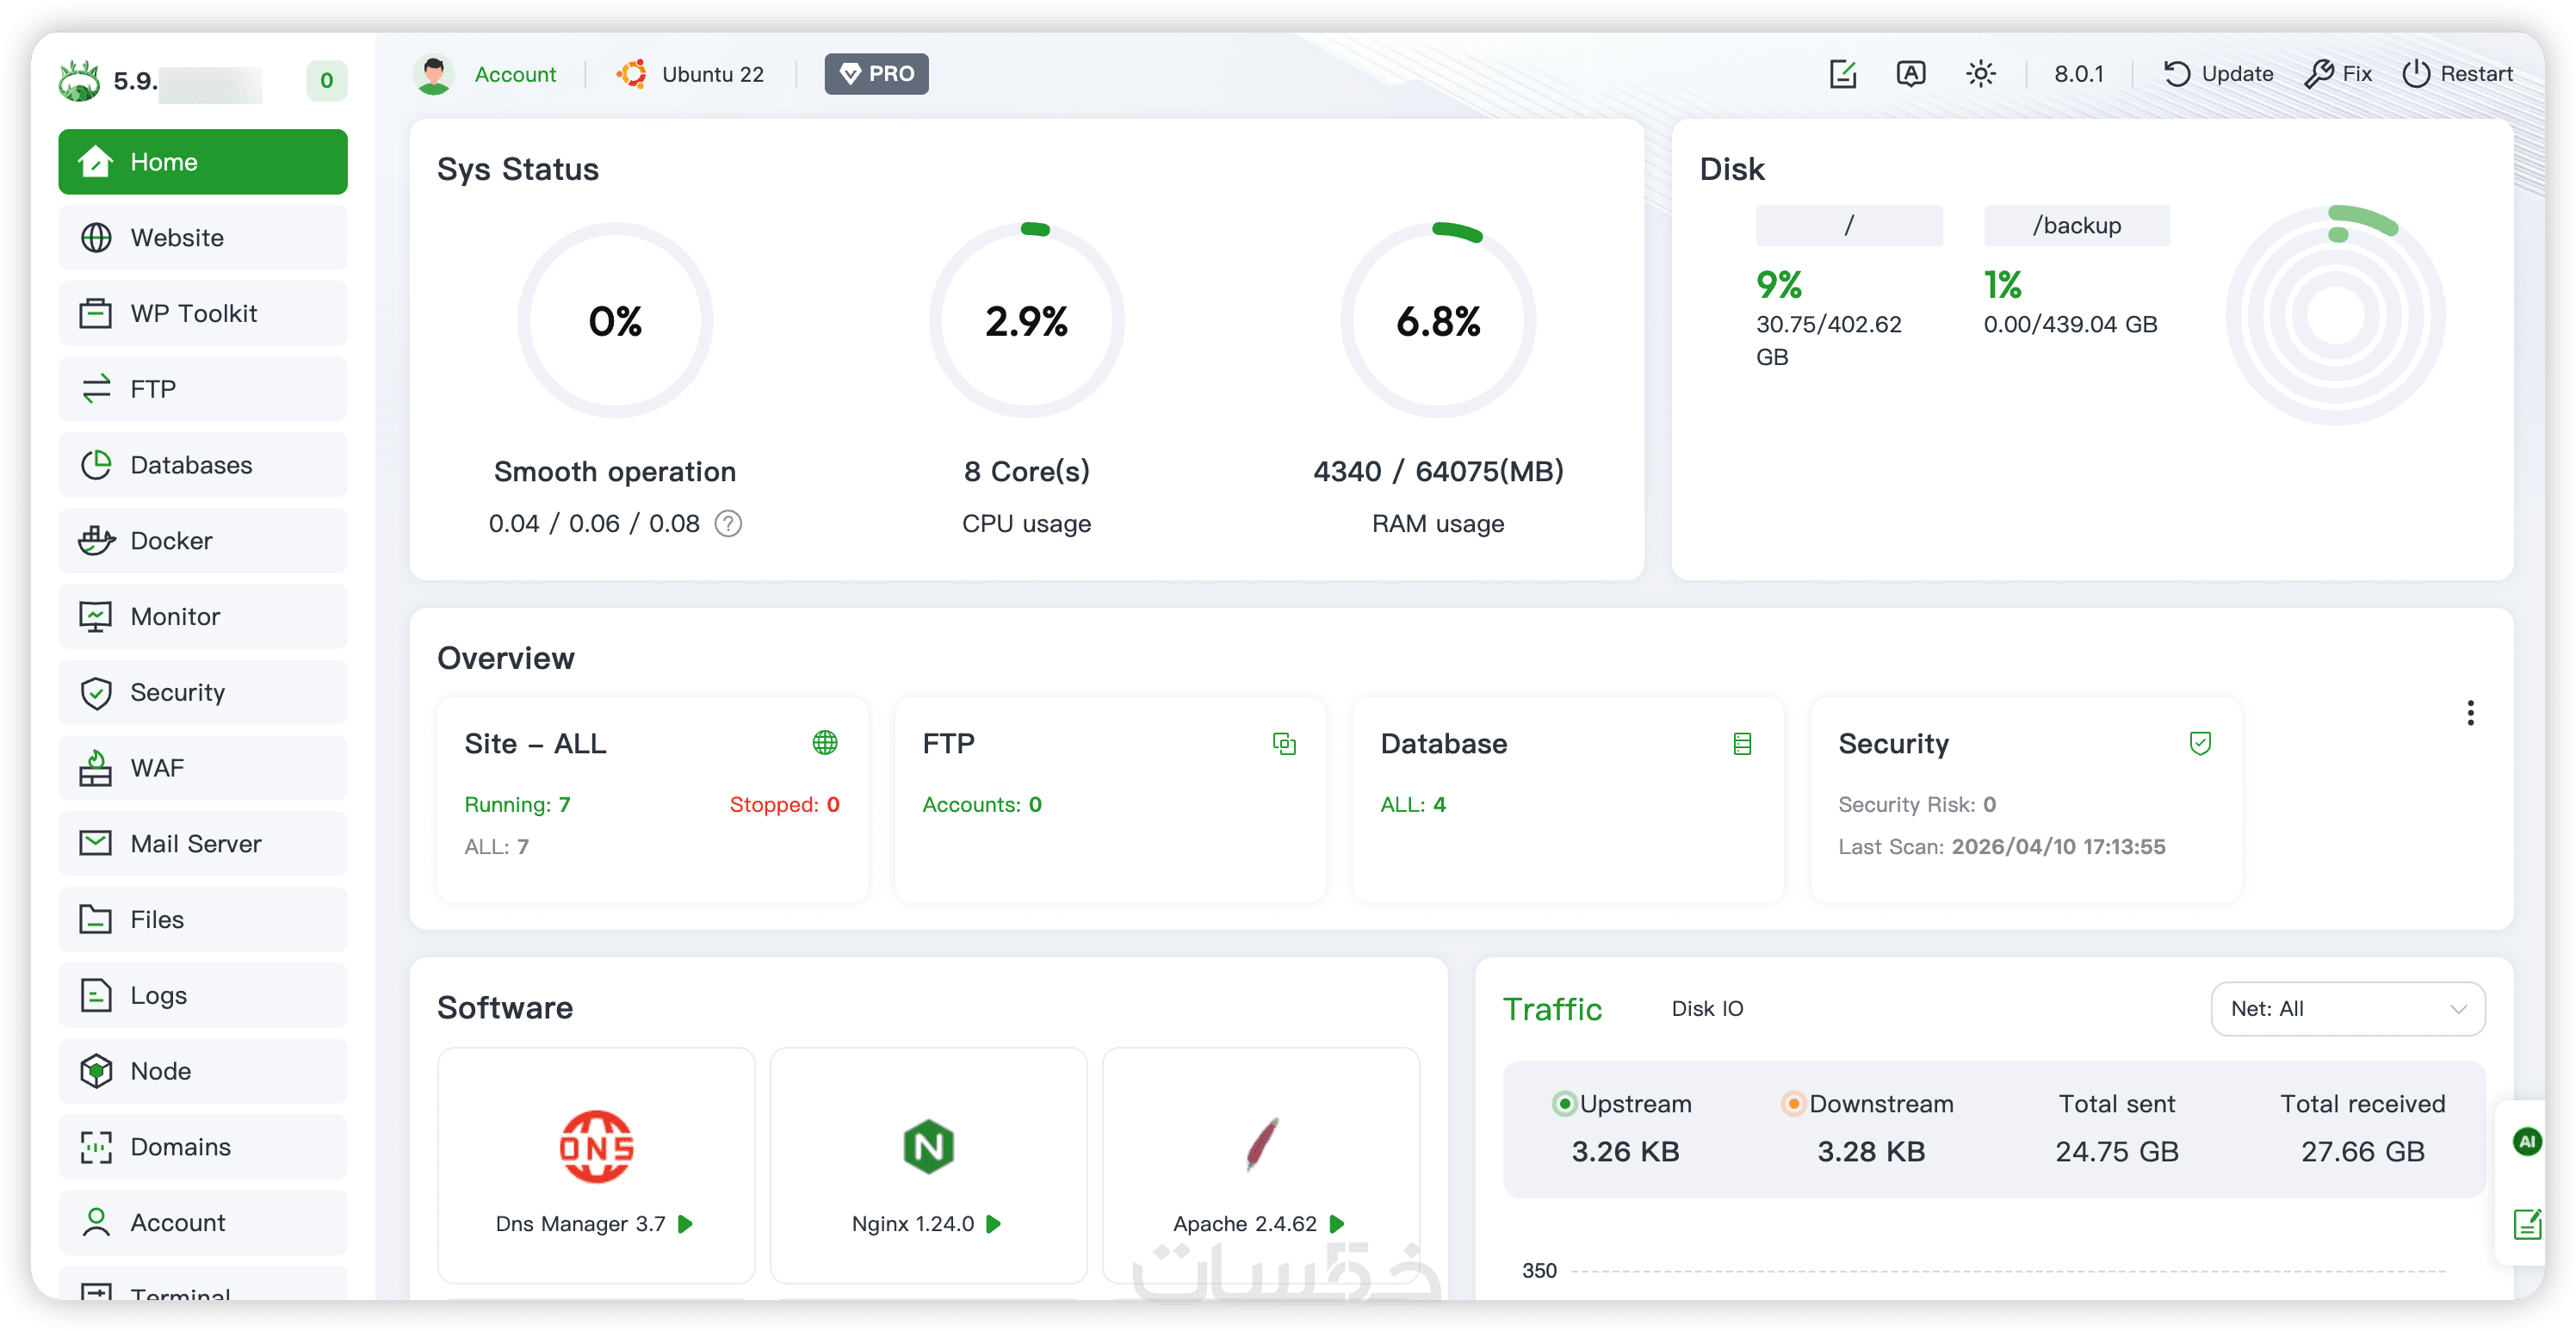
Task: Click the language translate icon in header
Action: coord(1910,74)
